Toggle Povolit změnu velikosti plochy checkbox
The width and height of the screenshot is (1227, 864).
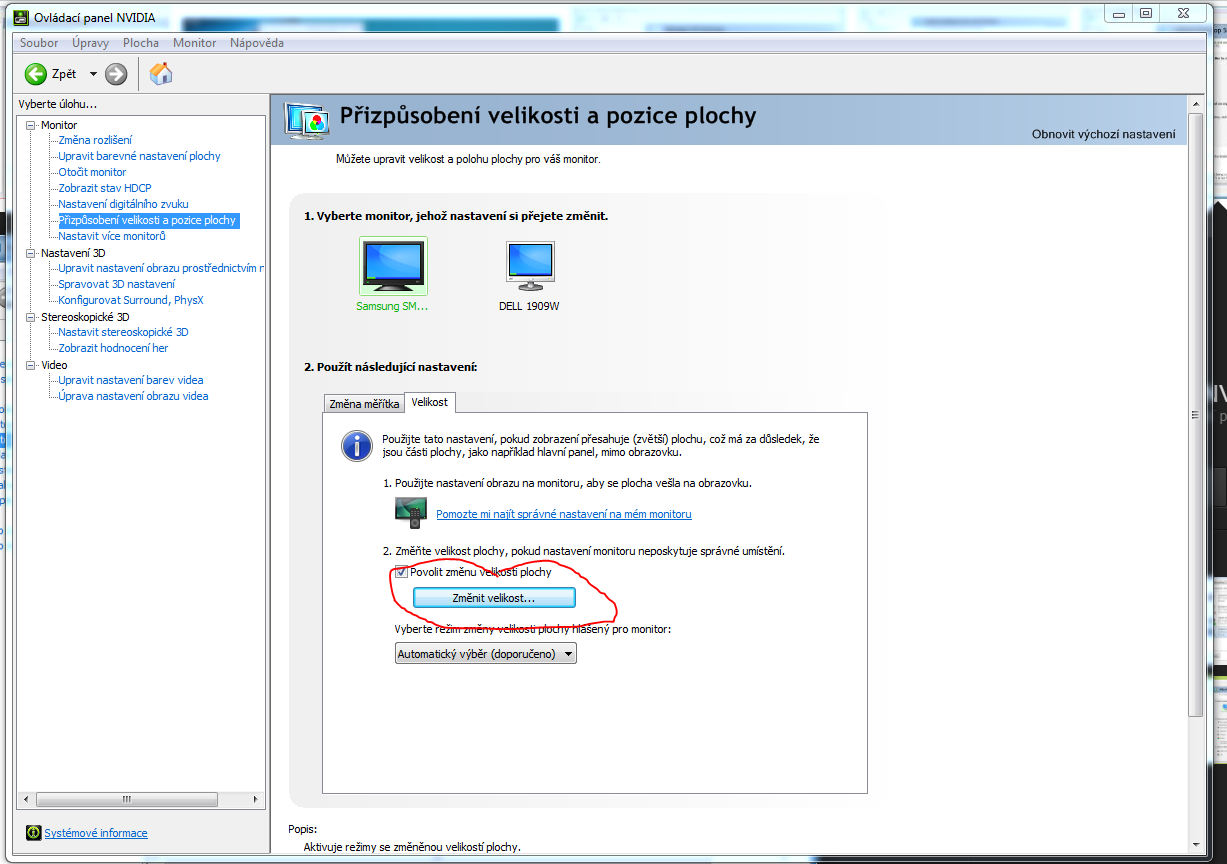coord(402,573)
